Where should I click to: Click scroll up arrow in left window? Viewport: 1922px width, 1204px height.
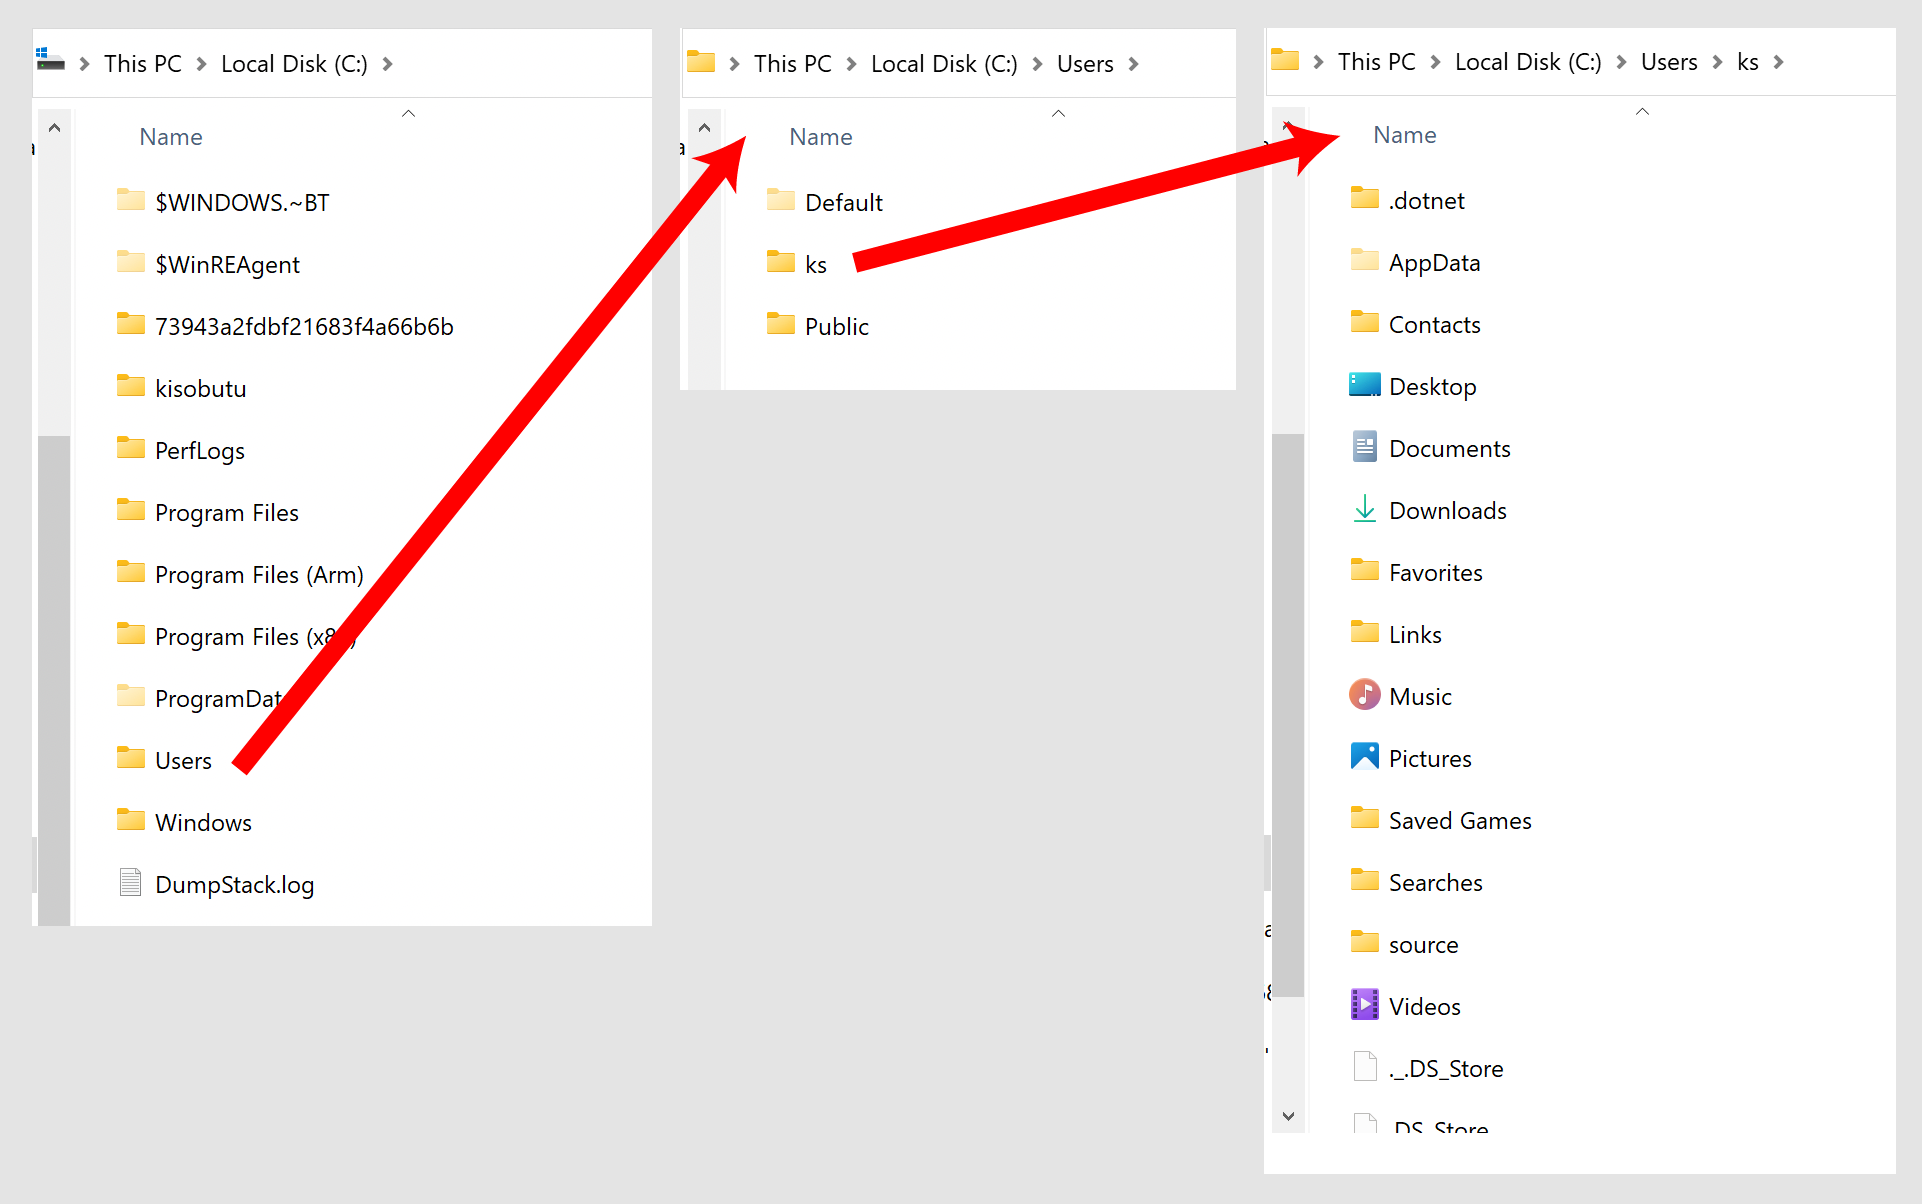pyautogui.click(x=55, y=128)
